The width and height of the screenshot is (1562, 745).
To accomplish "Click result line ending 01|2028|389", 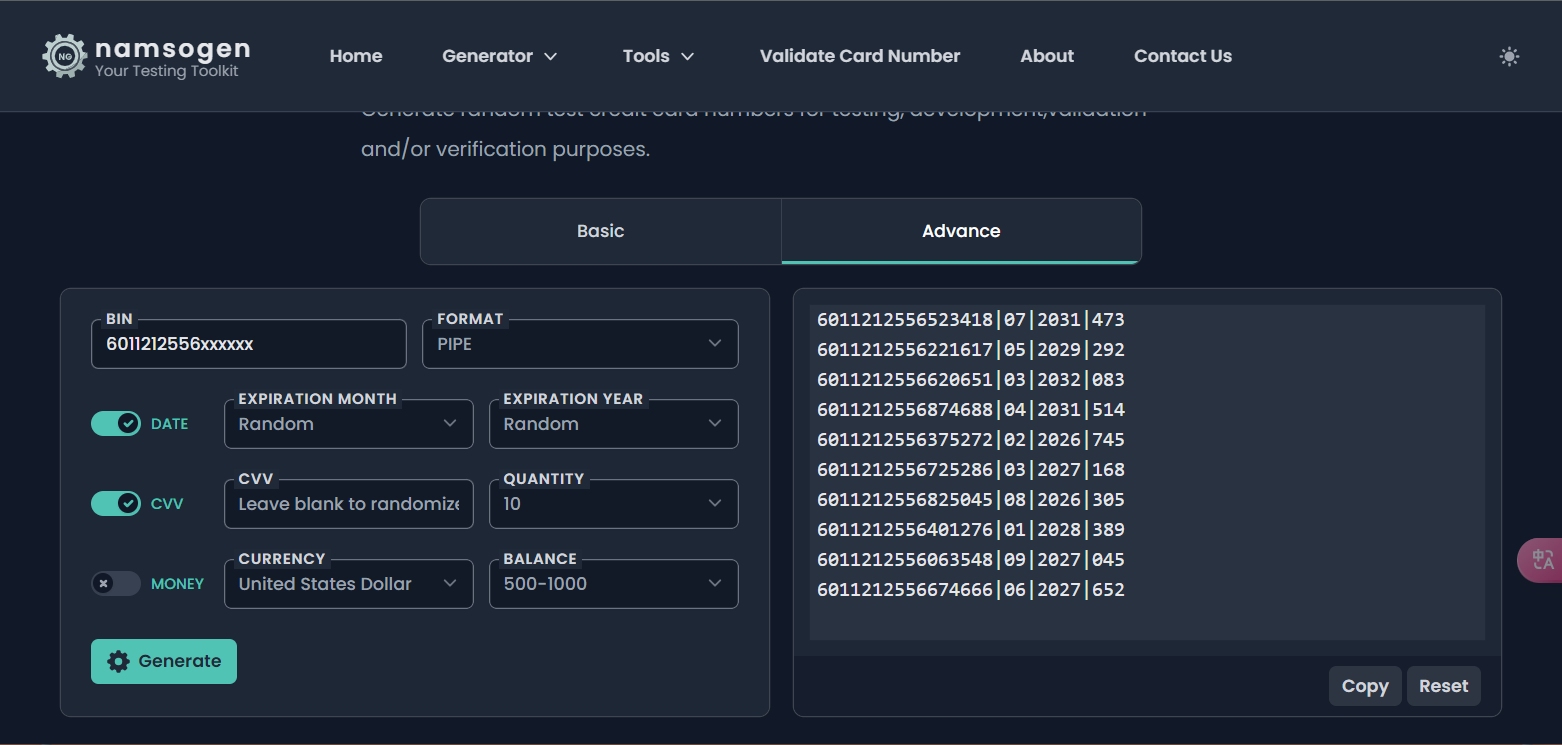I will (971, 530).
